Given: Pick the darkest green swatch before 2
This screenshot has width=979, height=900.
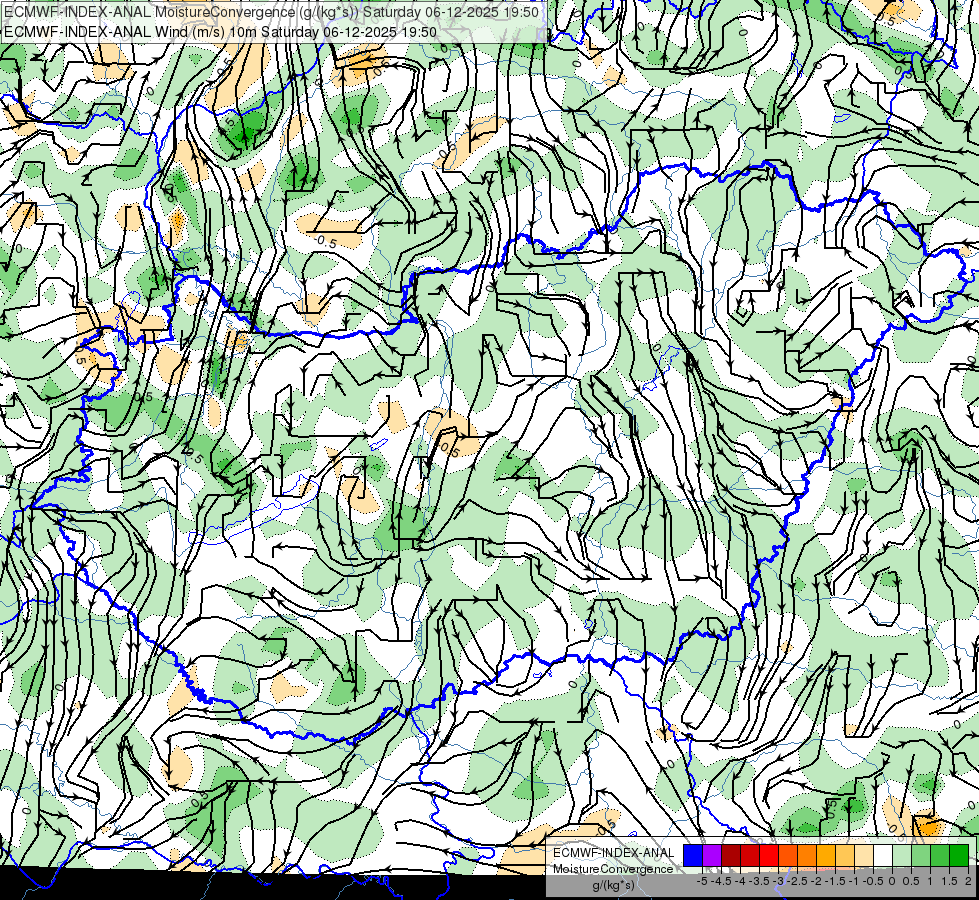Looking at the screenshot, I should 959,855.
